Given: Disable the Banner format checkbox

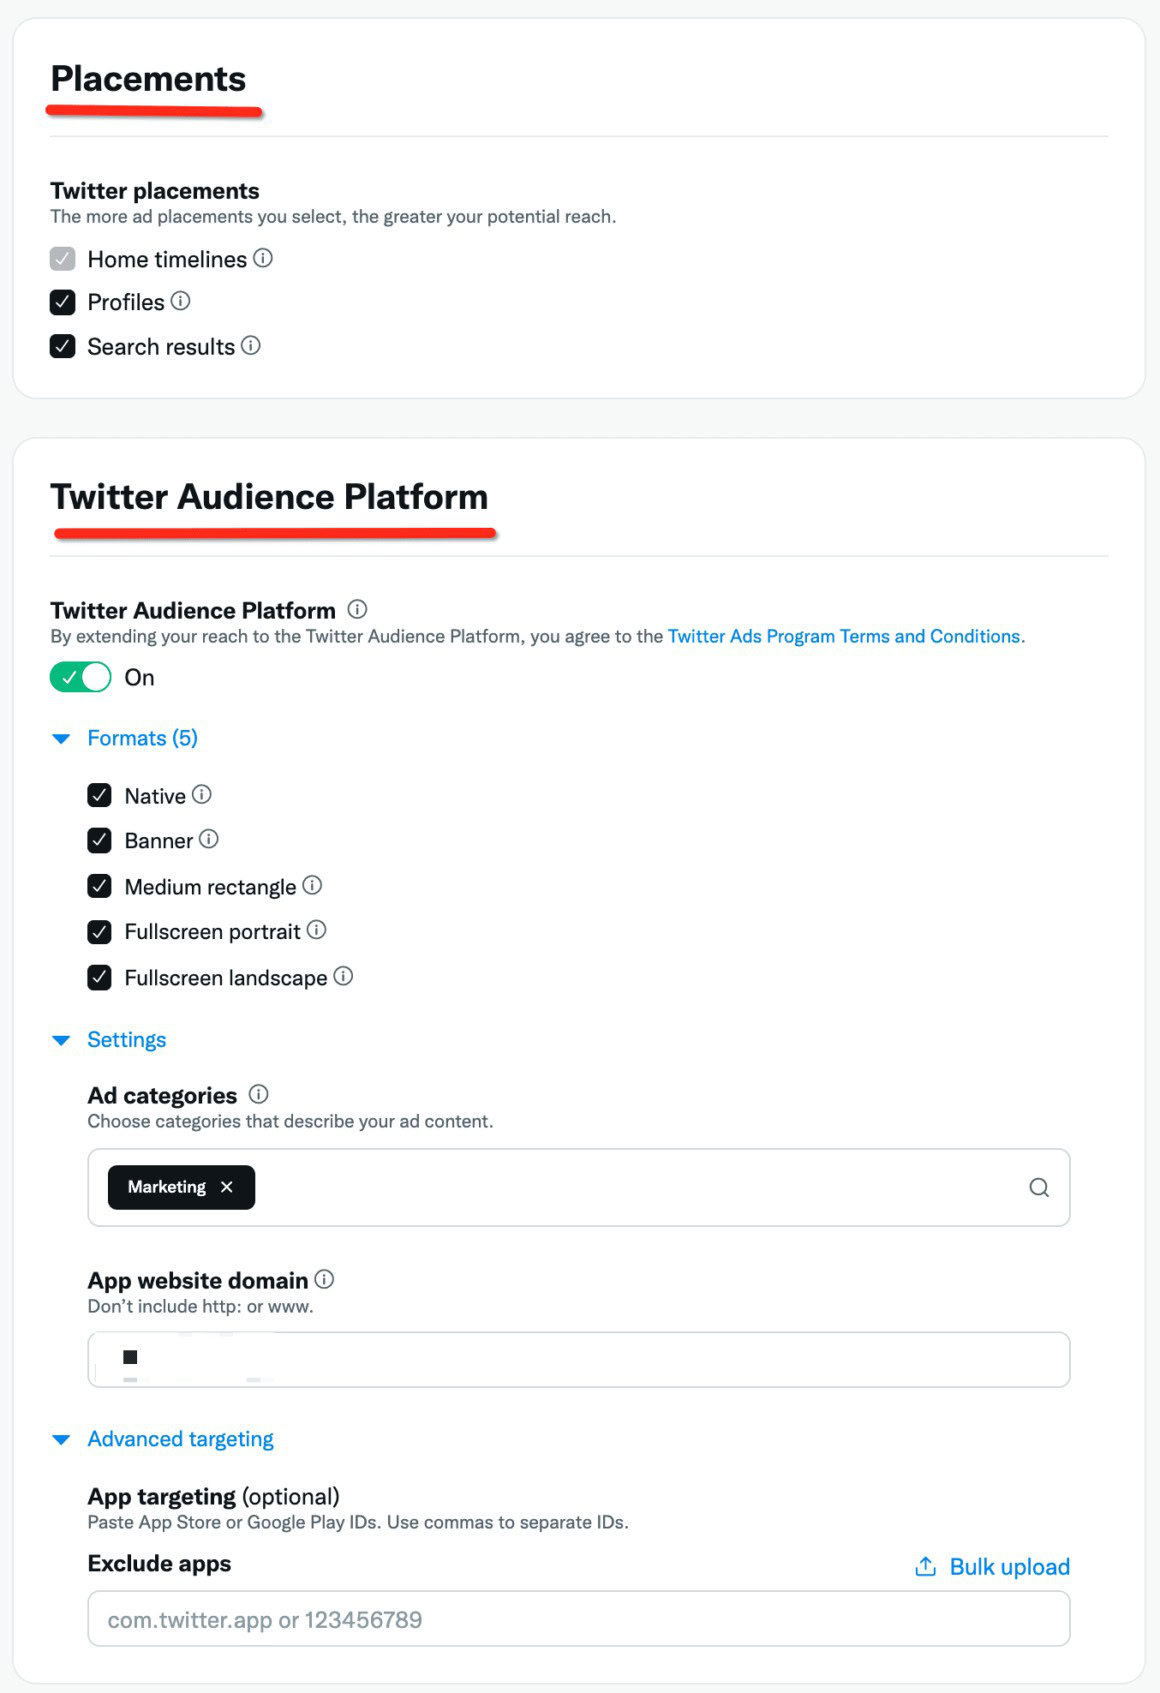Looking at the screenshot, I should pyautogui.click(x=100, y=840).
